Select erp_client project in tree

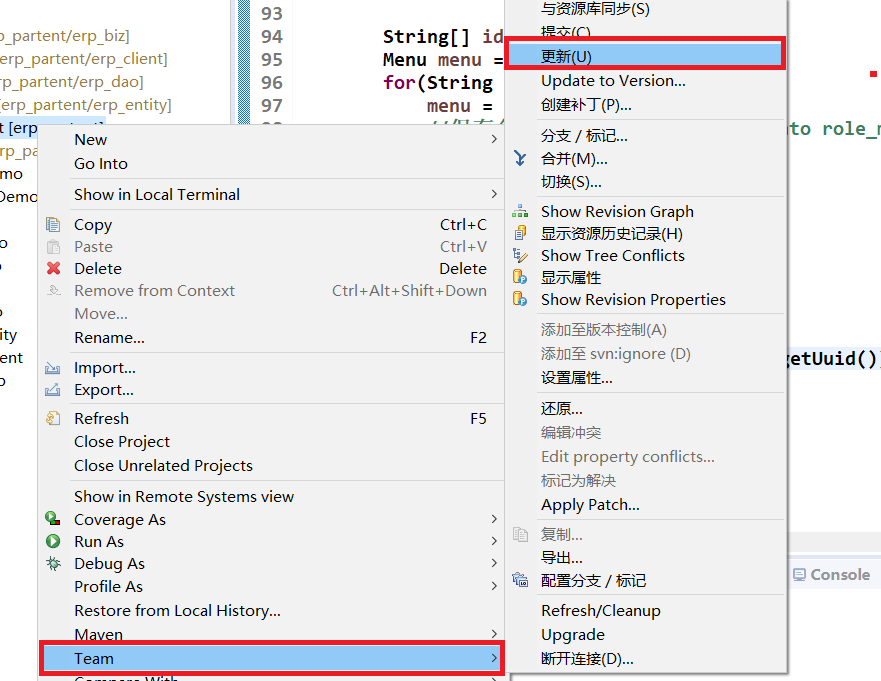(83, 59)
